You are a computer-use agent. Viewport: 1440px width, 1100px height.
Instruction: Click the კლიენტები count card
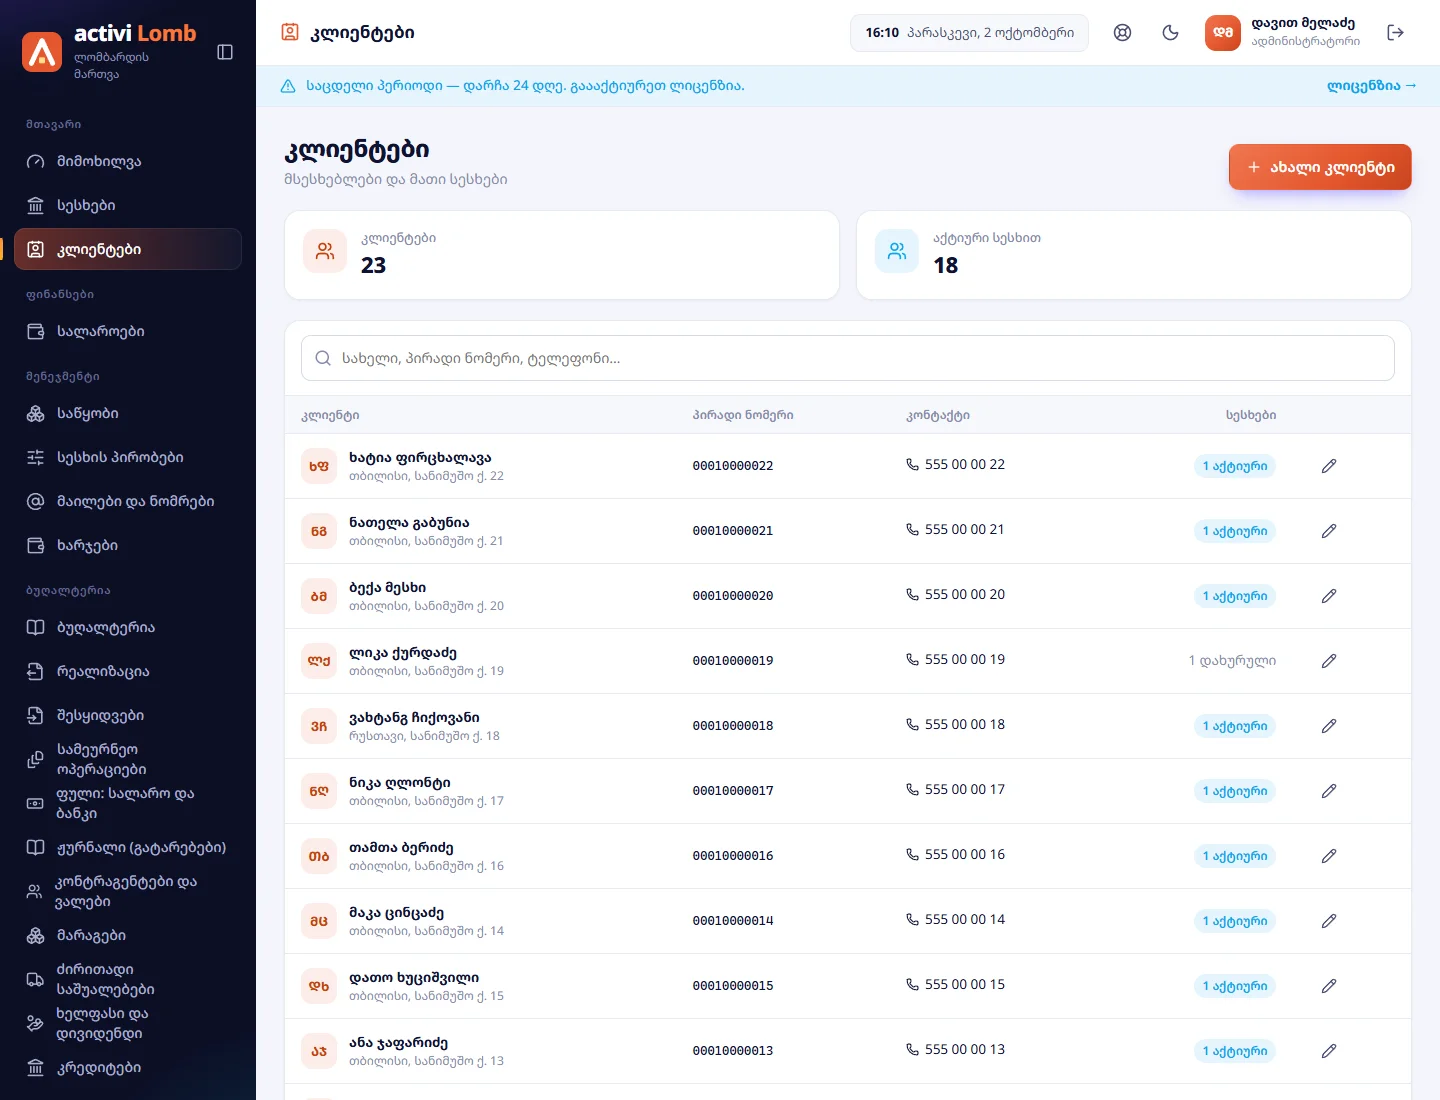(562, 255)
